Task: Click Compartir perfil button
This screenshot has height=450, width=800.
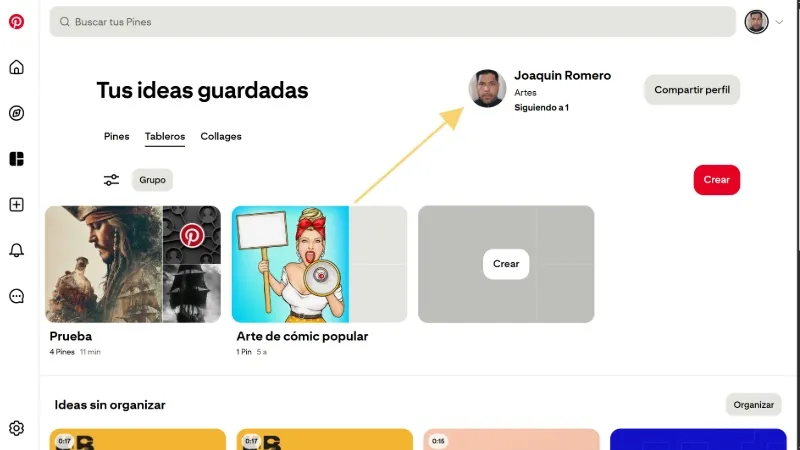Action: click(x=692, y=90)
